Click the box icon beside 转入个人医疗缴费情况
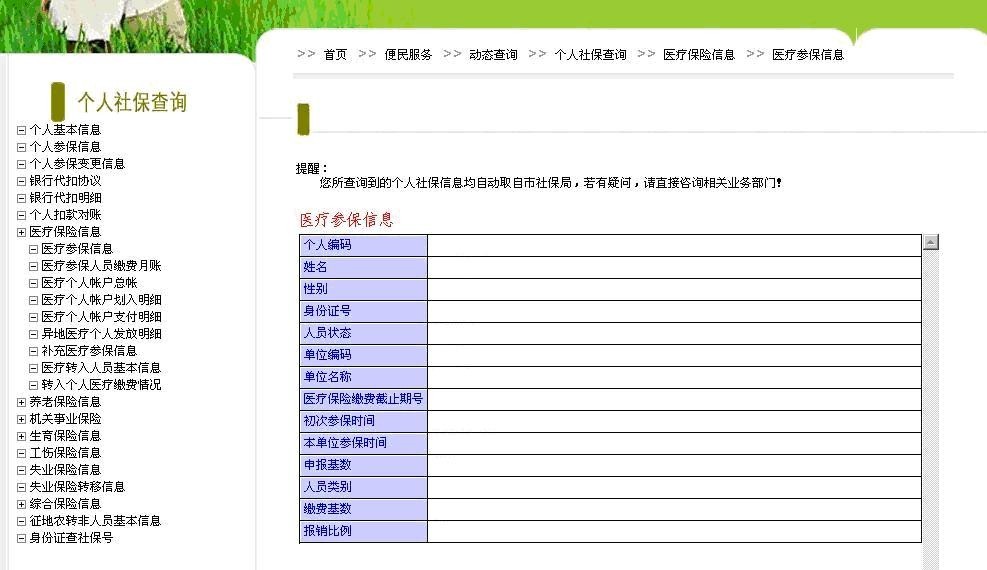Viewport: 987px width, 570px height. [34, 385]
